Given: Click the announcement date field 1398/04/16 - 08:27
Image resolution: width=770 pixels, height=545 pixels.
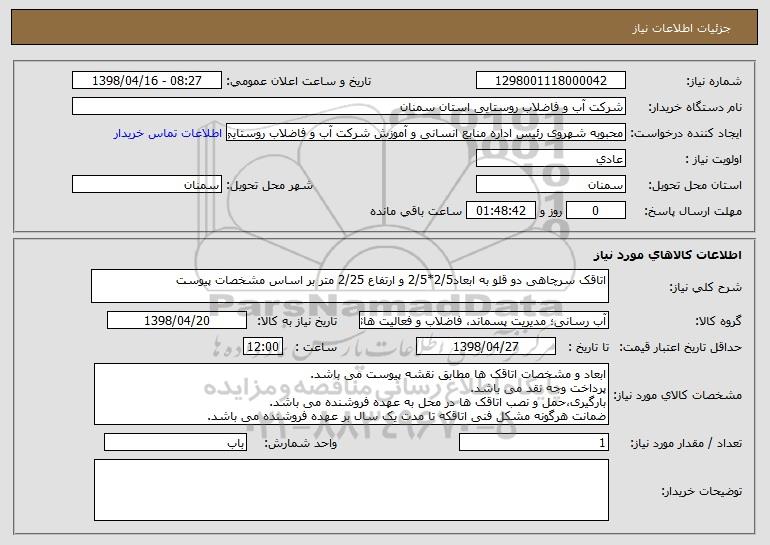Looking at the screenshot, I should click(147, 80).
